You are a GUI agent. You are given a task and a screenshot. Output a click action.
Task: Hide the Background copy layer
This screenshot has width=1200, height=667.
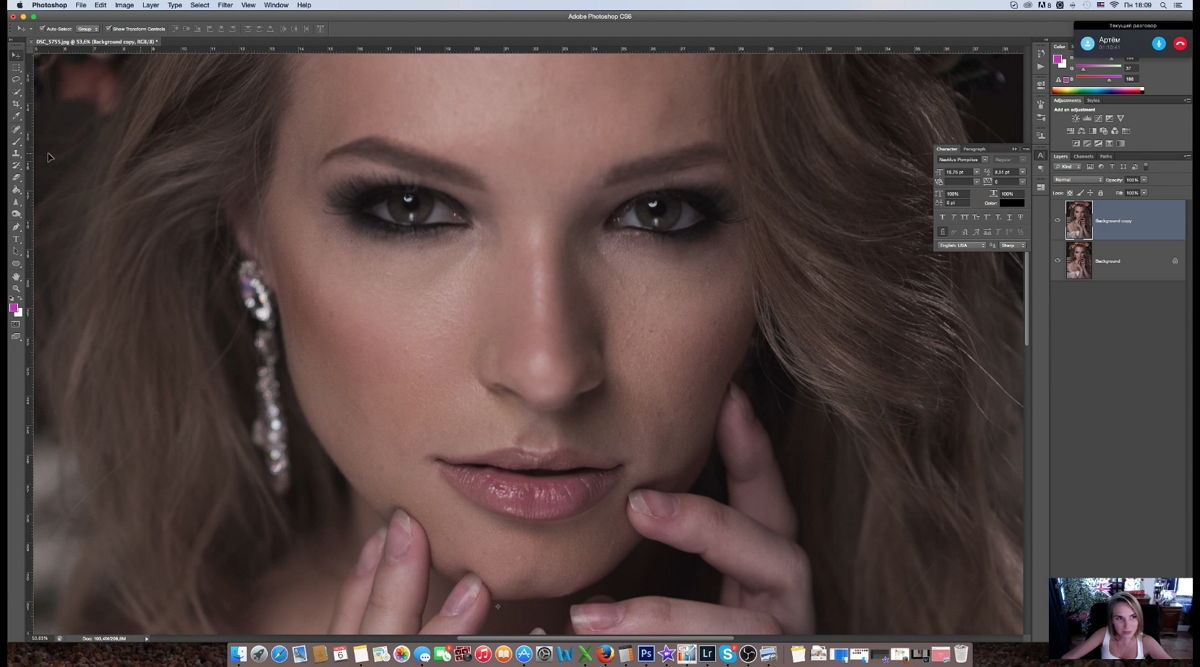pos(1057,220)
